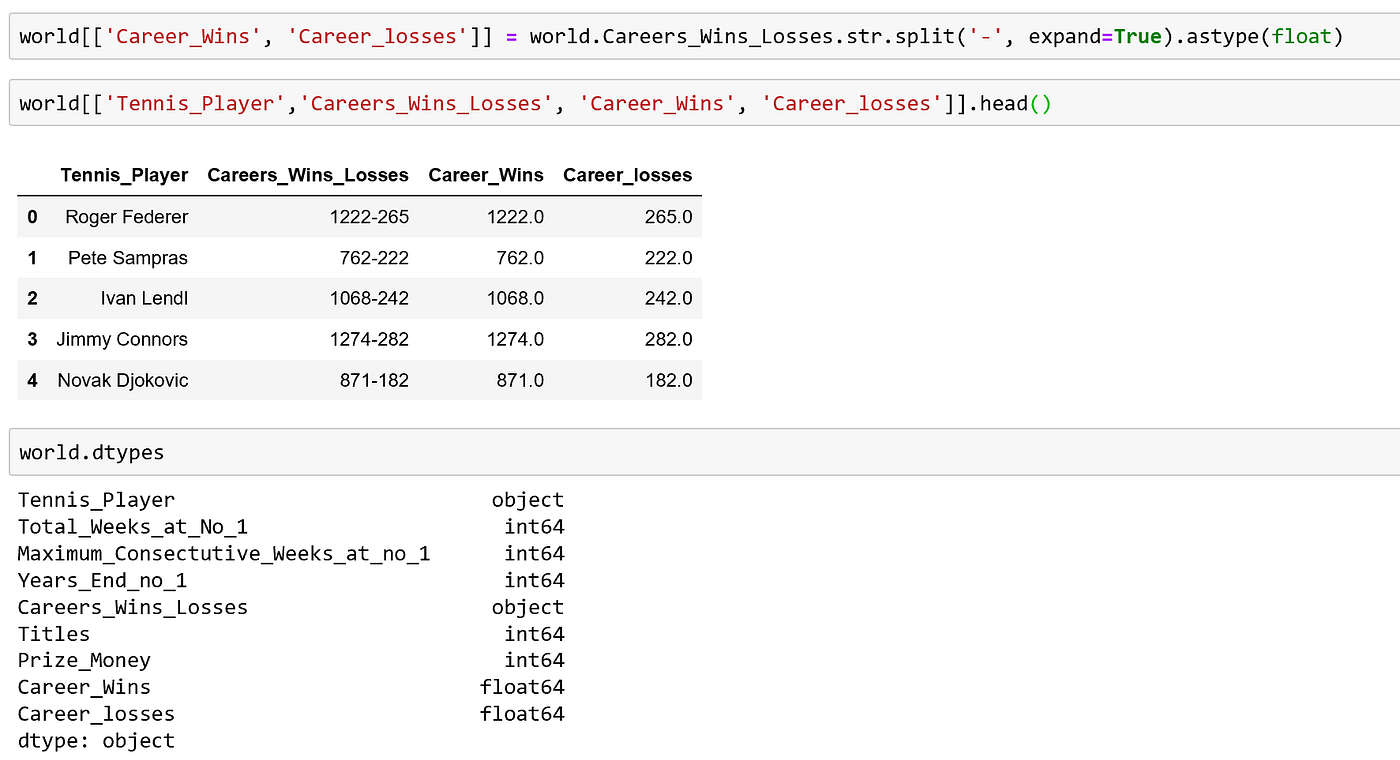The image size is (1400, 760).
Task: Select the Maximum_Consectutive_Weeks_at_no_1 dtype entry
Action: [224, 553]
